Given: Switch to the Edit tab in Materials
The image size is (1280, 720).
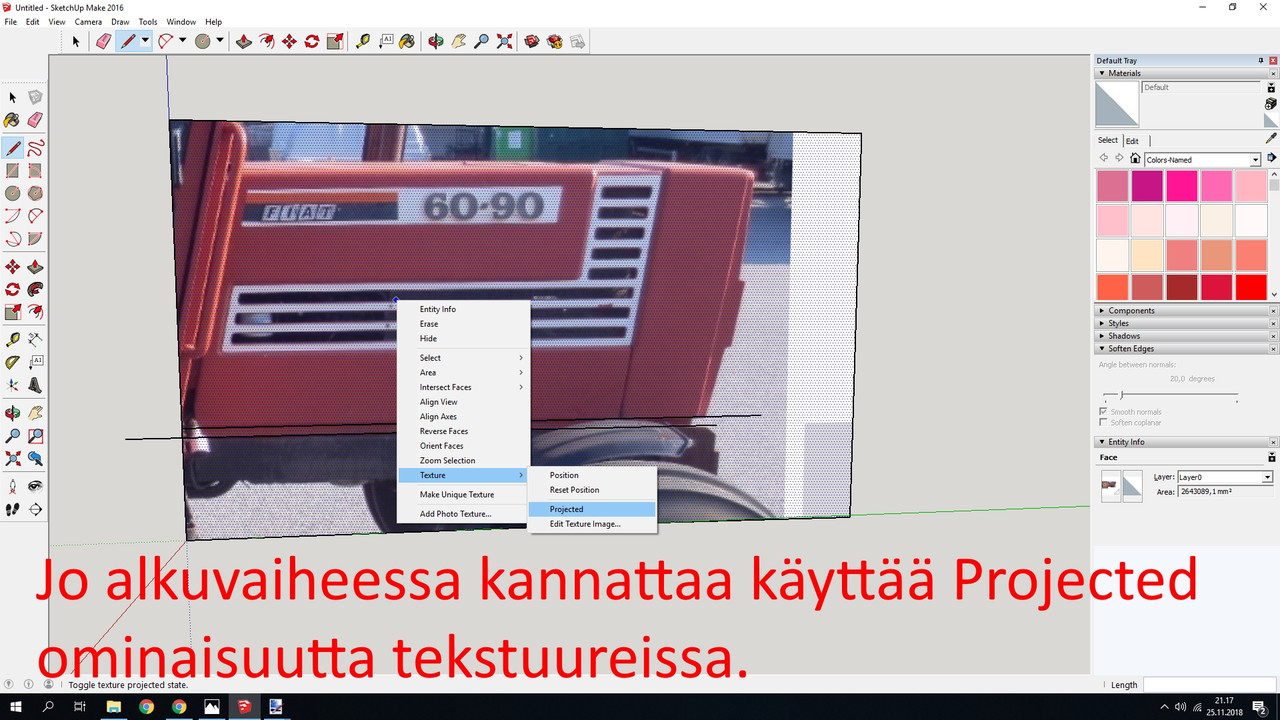Looking at the screenshot, I should point(1132,141).
